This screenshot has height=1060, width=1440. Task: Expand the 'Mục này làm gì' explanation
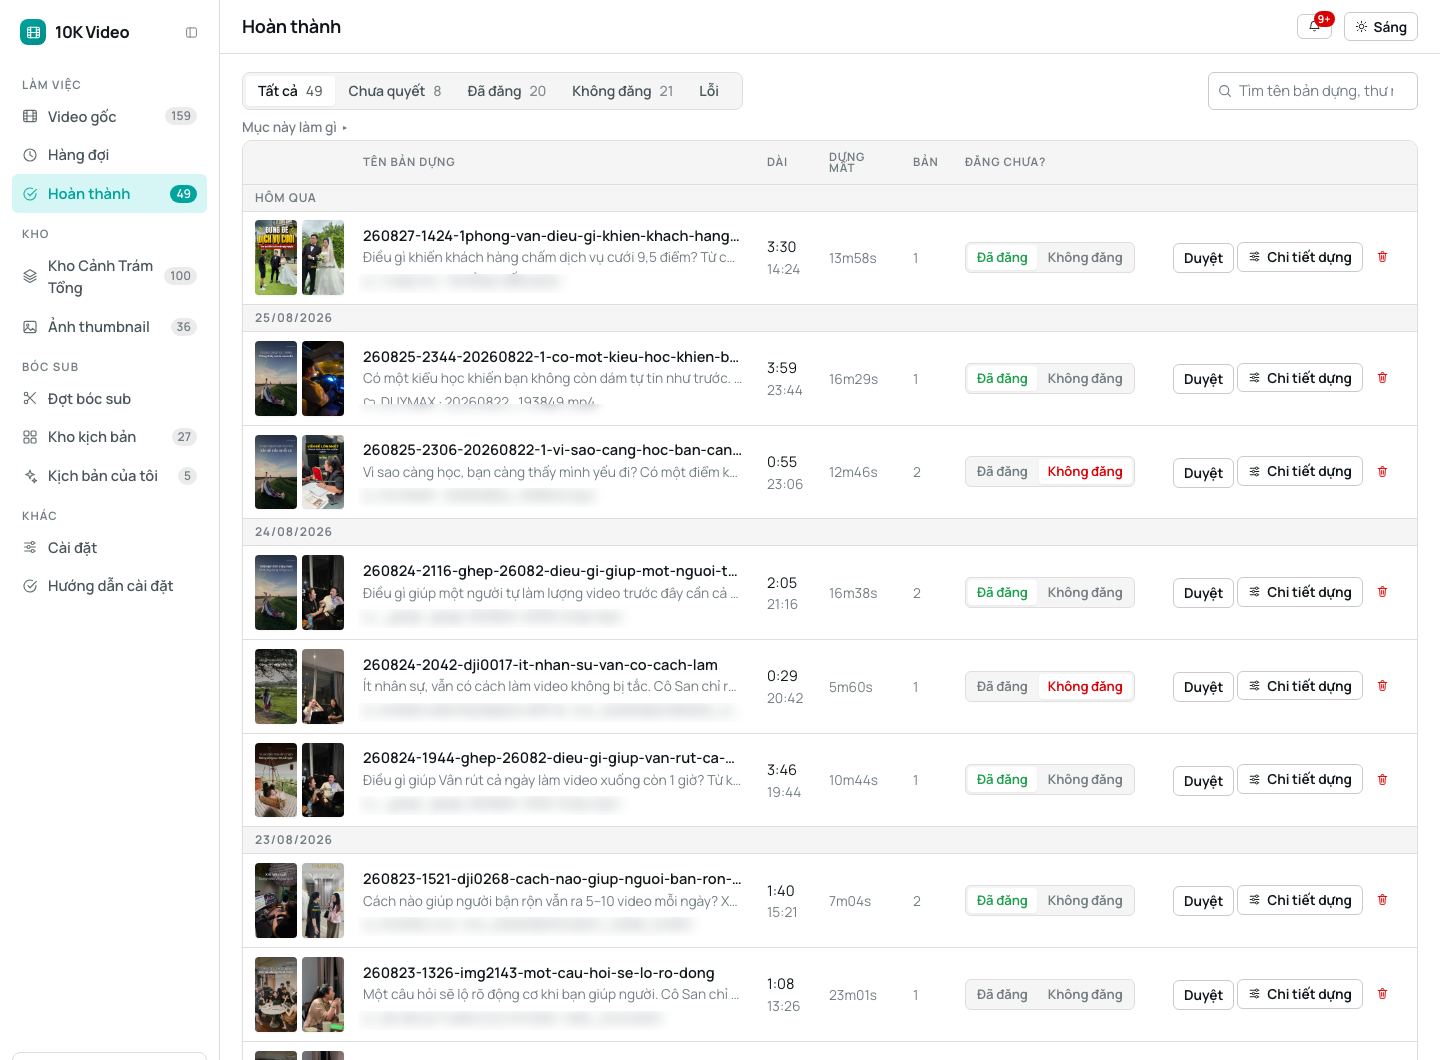(295, 128)
